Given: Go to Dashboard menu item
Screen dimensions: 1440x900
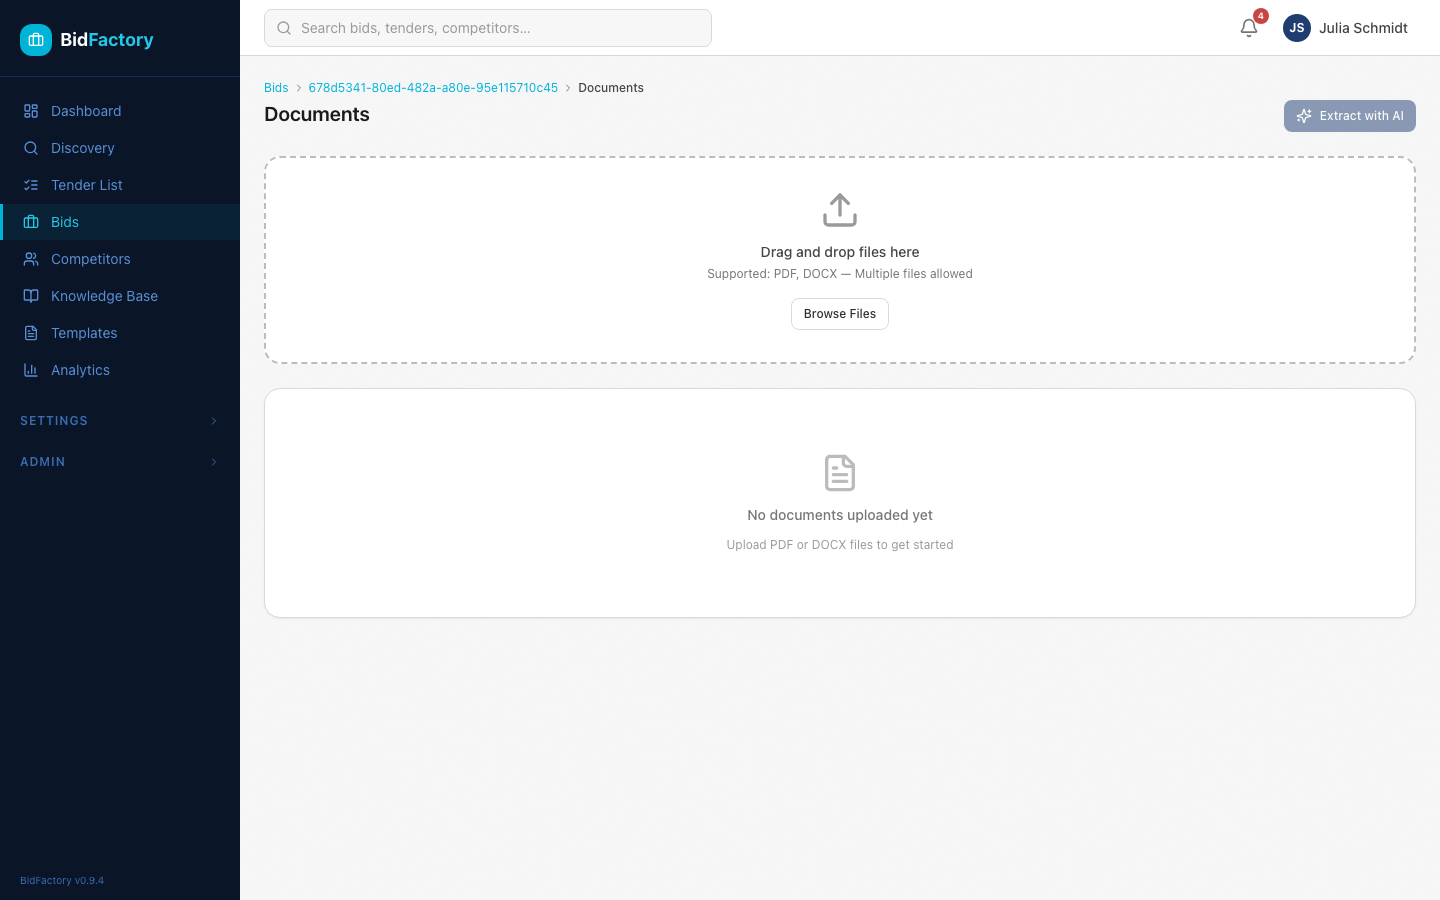Looking at the screenshot, I should tap(120, 111).
